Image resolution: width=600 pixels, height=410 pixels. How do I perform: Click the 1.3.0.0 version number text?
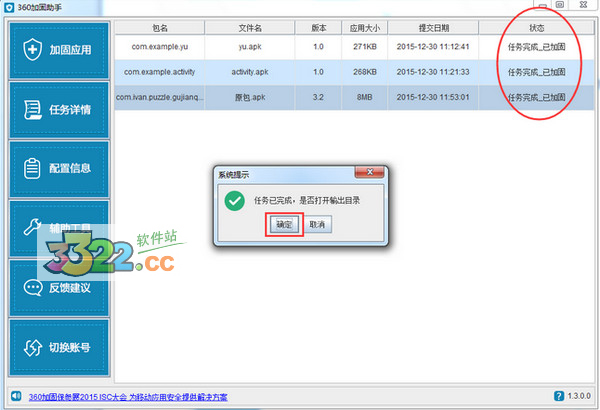pos(579,396)
